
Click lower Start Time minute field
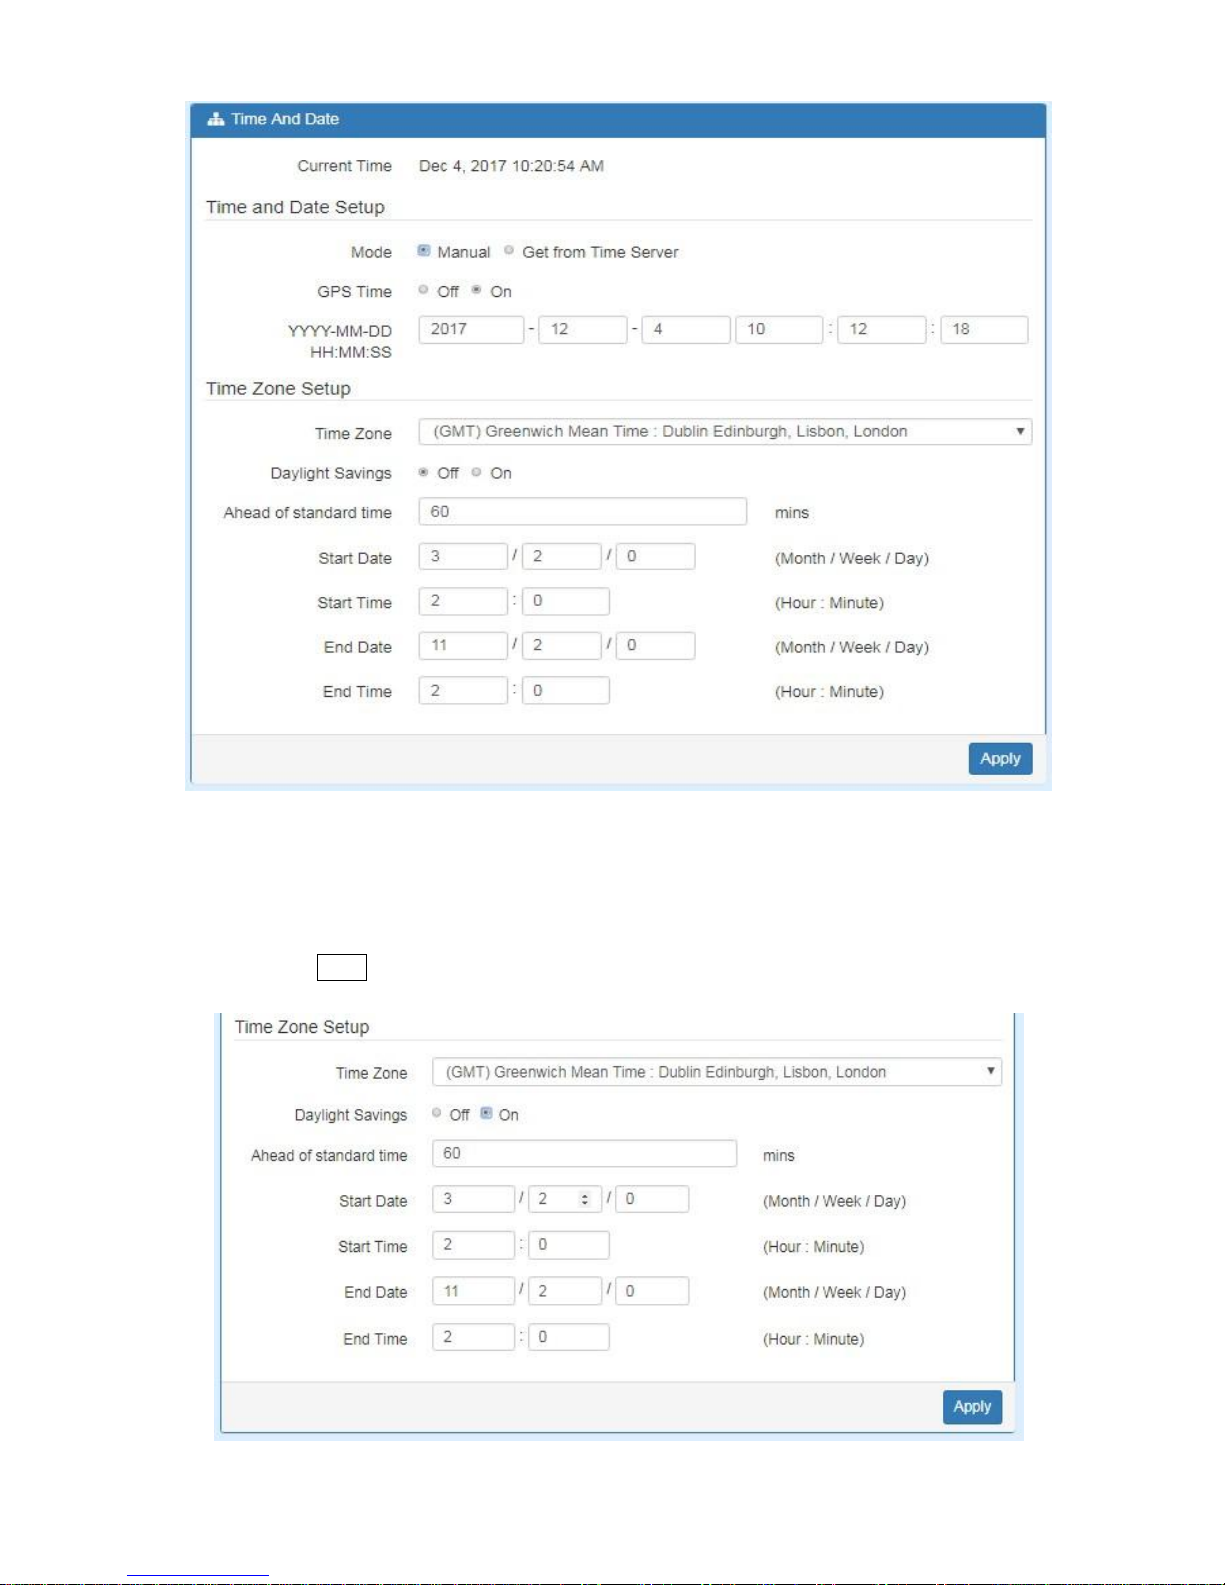pos(569,1245)
